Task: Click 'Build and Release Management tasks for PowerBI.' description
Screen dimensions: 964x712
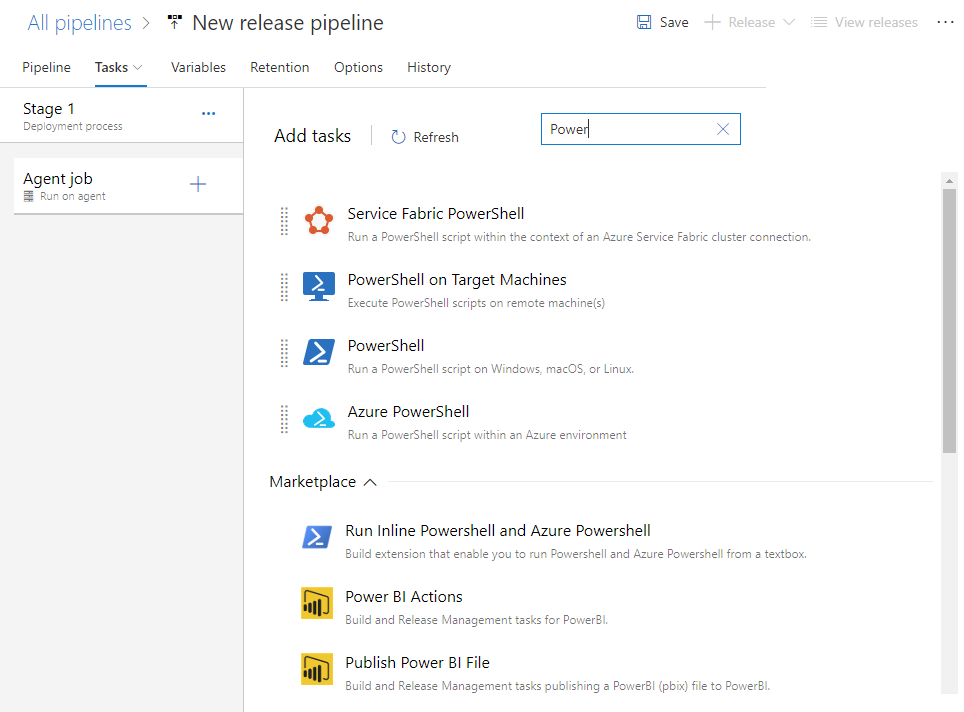Action: point(476,620)
